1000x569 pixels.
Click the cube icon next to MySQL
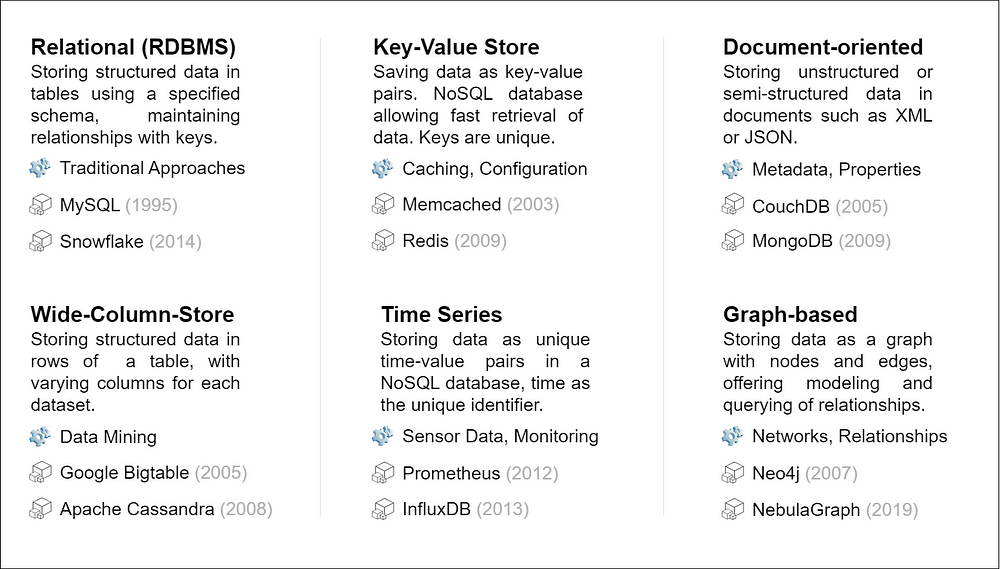[40, 206]
